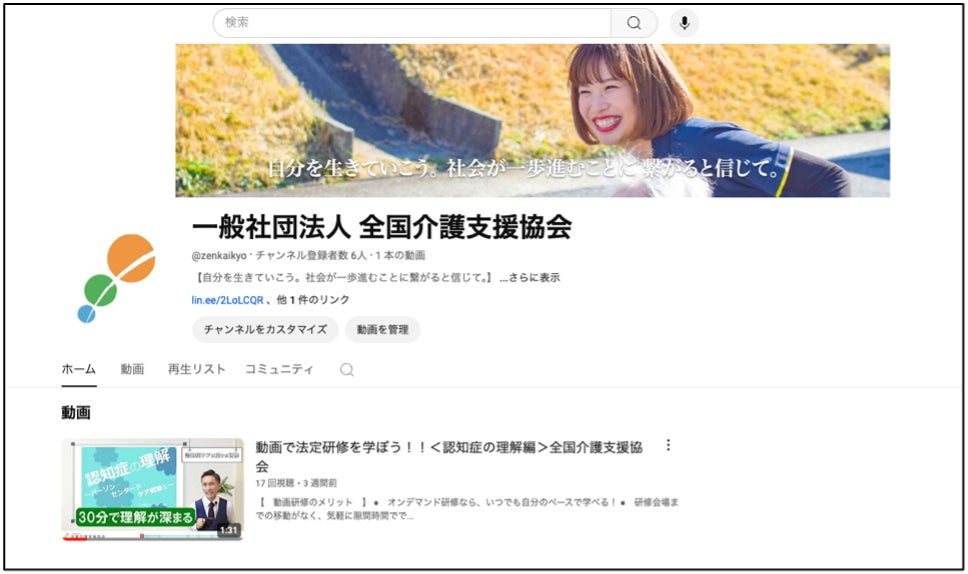Image resolution: width=968 pixels, height=574 pixels.
Task: Activate voice search microphone icon
Action: tap(684, 23)
